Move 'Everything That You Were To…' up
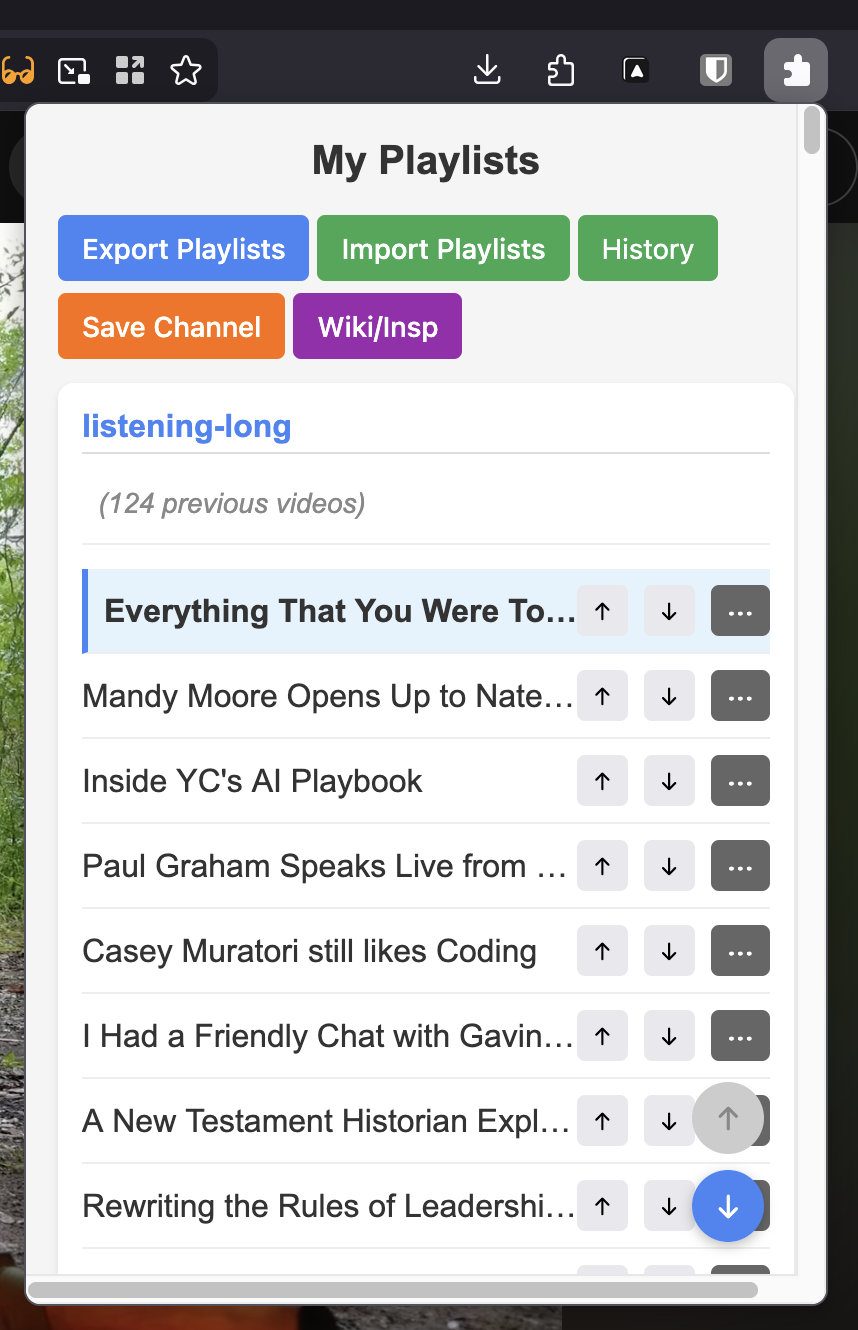Image resolution: width=858 pixels, height=1330 pixels. [602, 611]
